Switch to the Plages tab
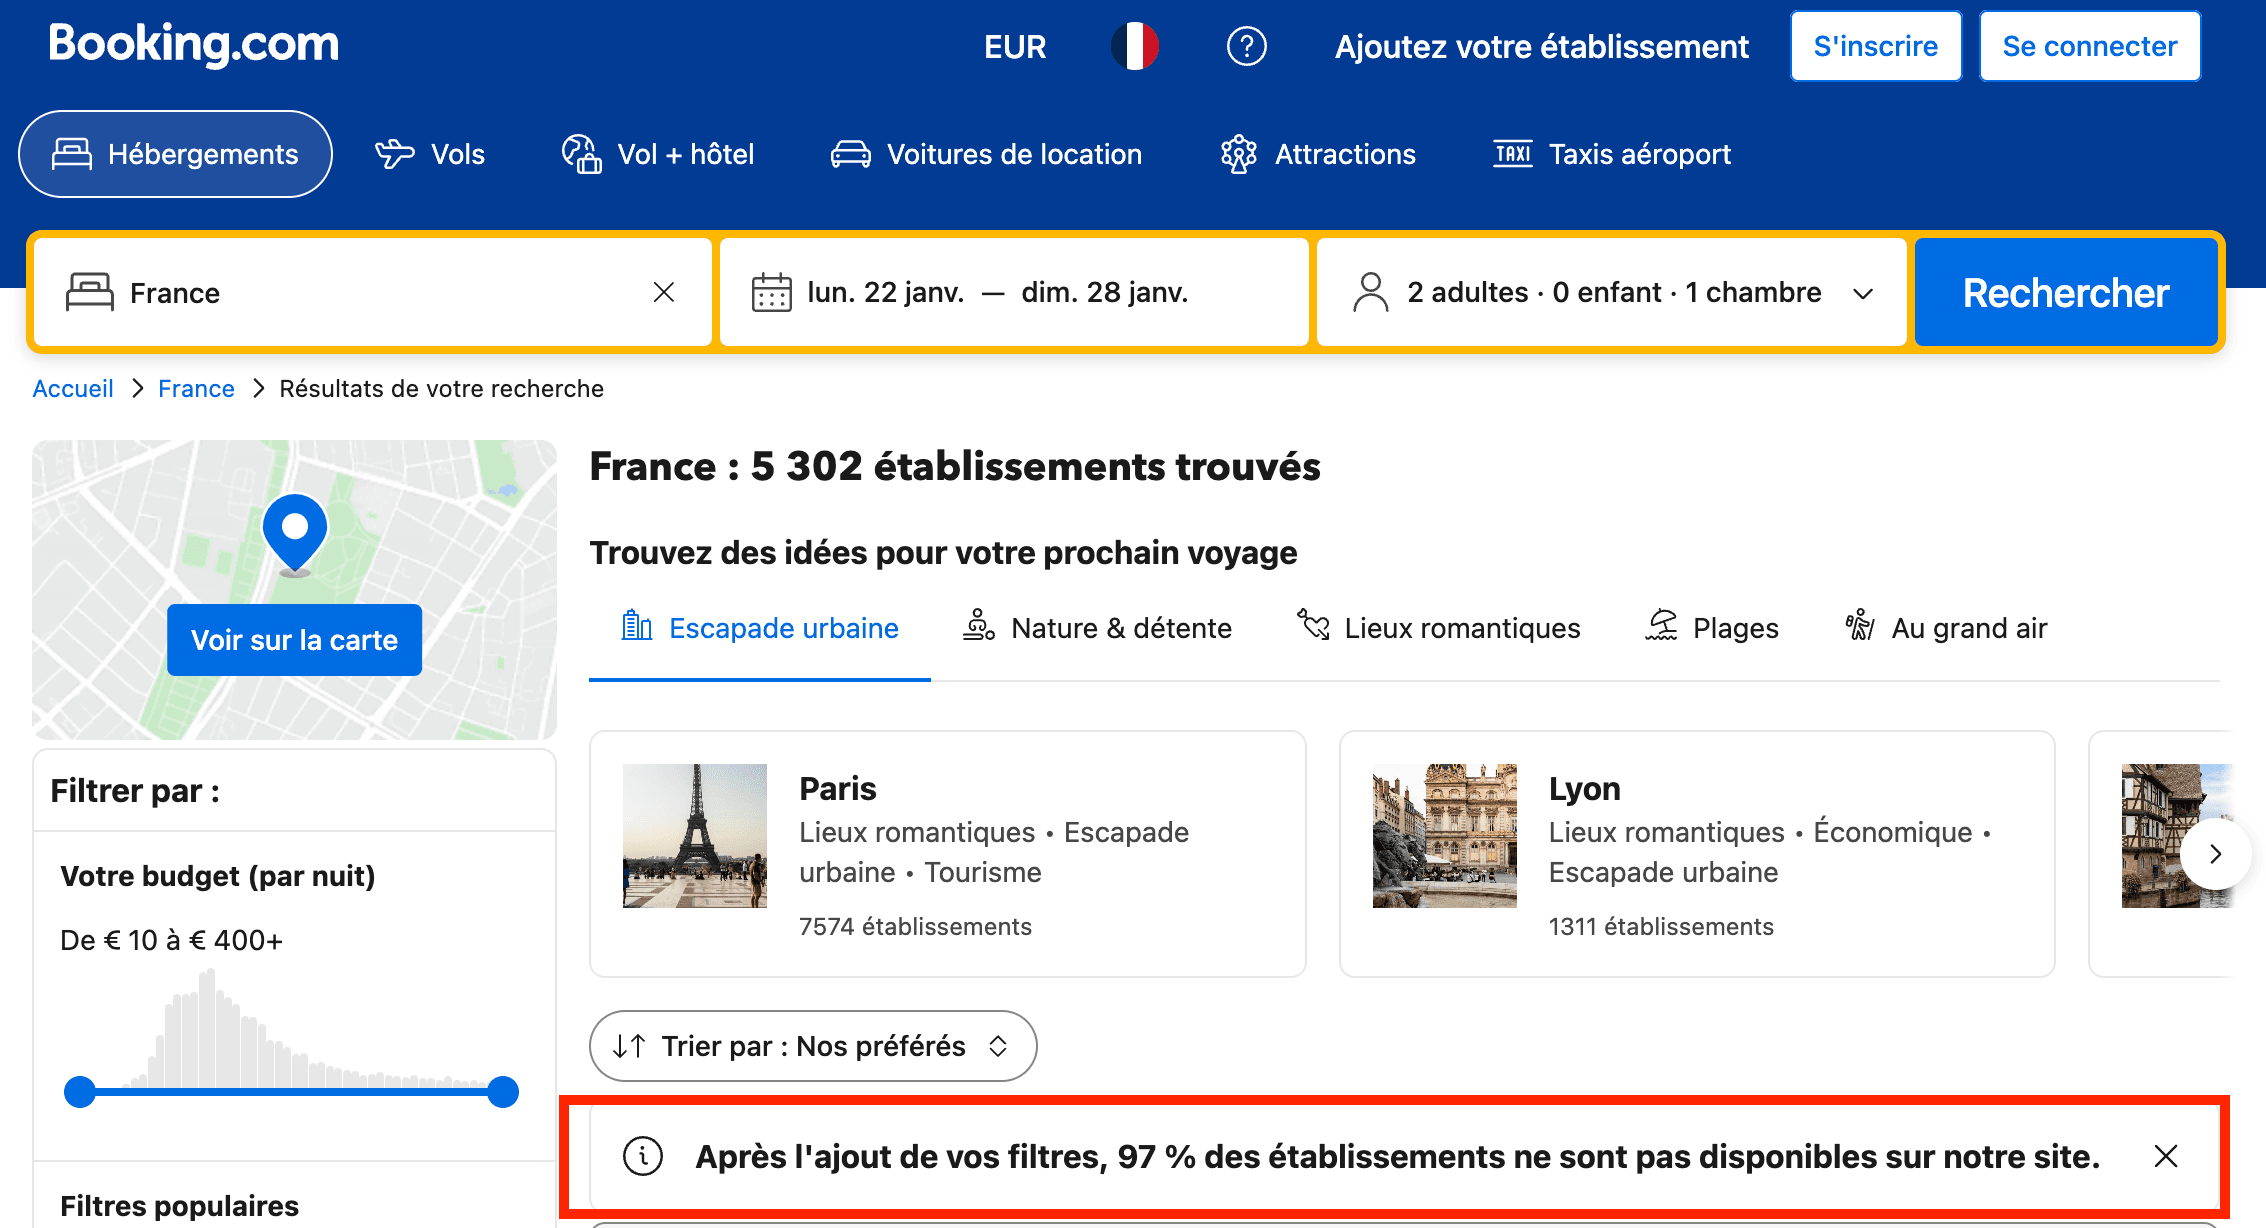 click(x=1712, y=628)
